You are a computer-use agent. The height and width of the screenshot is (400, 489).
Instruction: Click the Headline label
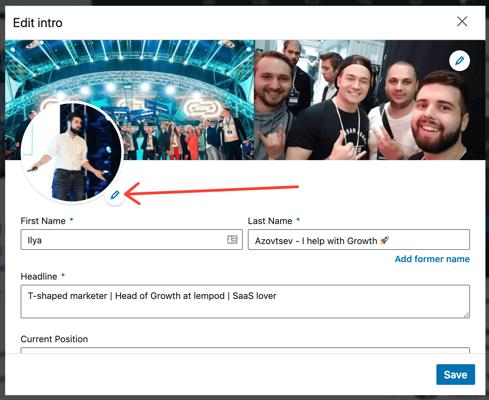pos(39,277)
